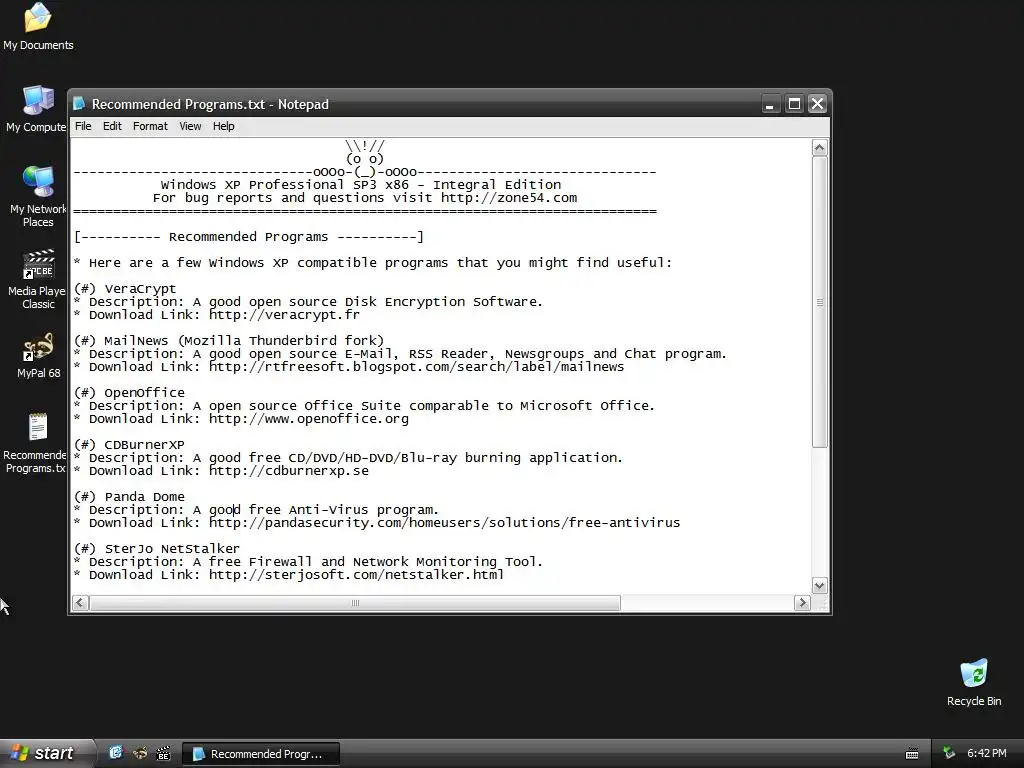Minimize the Notepad window
The height and width of the screenshot is (768, 1024).
click(771, 104)
